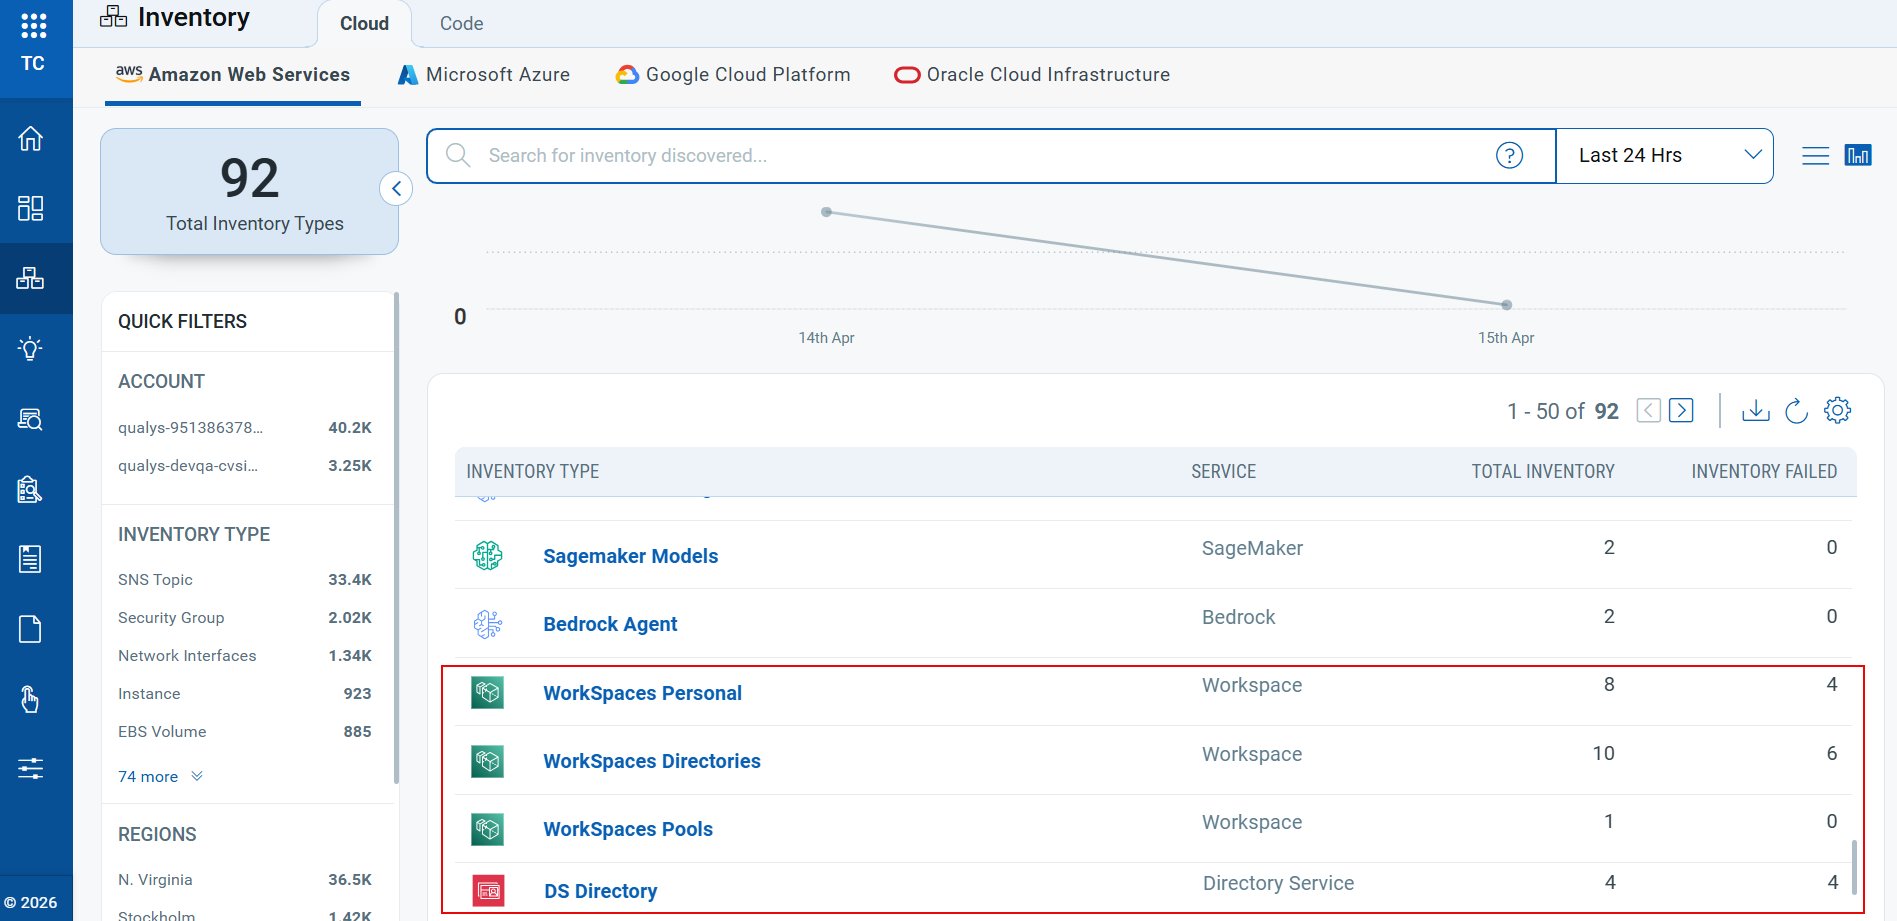Open the sidebar icon showing a window with a magnifier
This screenshot has height=921, width=1897.
point(31,419)
